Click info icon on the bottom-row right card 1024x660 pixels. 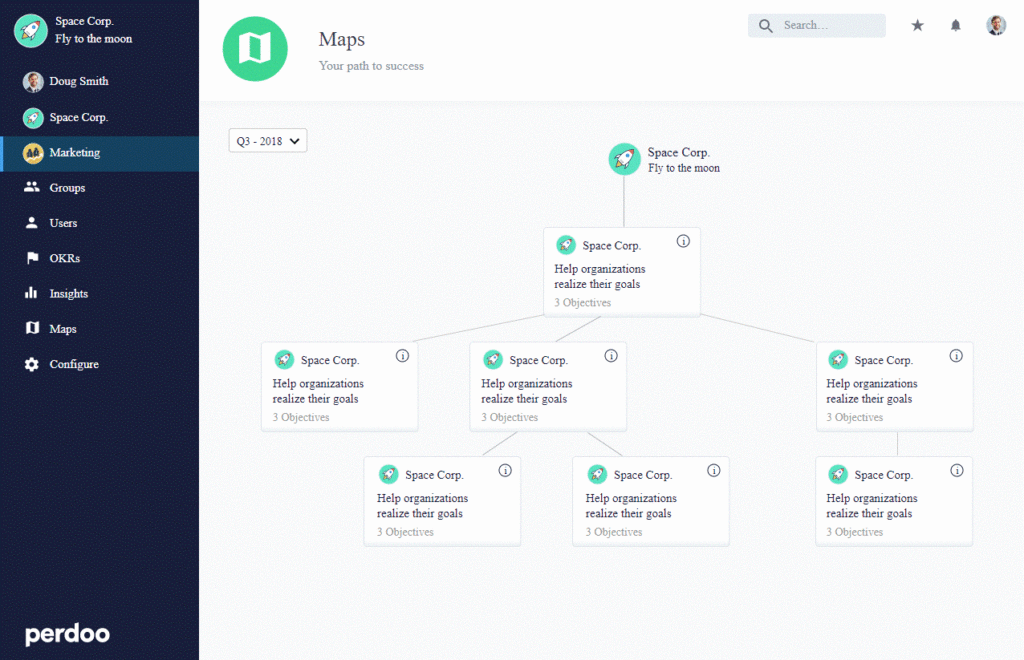[x=957, y=471]
